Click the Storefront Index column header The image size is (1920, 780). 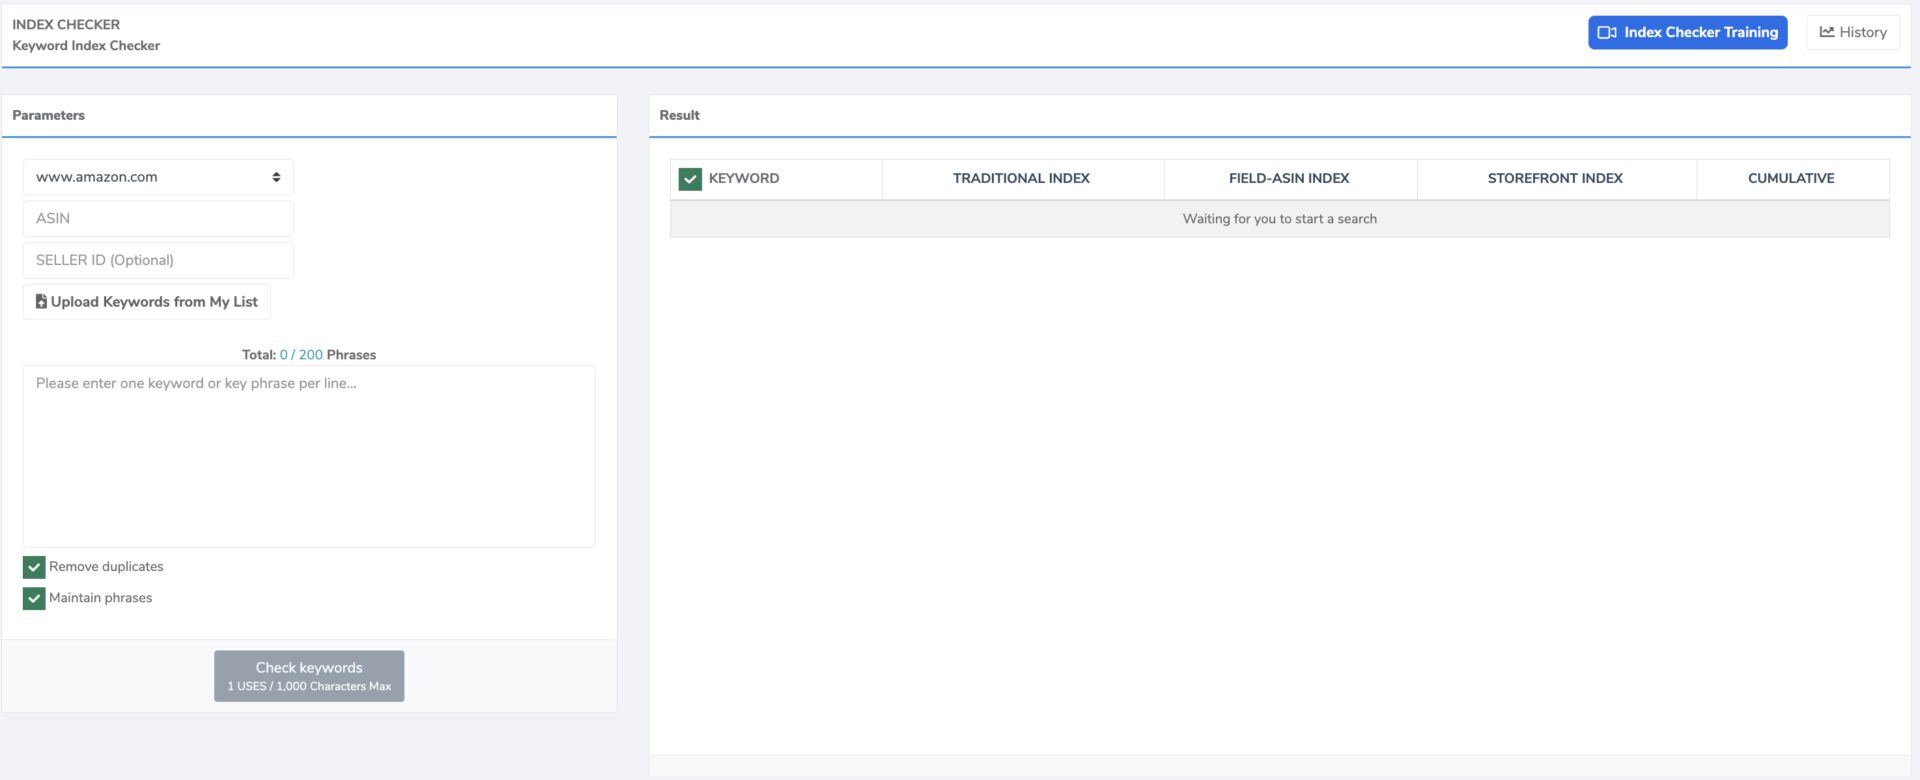[1554, 178]
